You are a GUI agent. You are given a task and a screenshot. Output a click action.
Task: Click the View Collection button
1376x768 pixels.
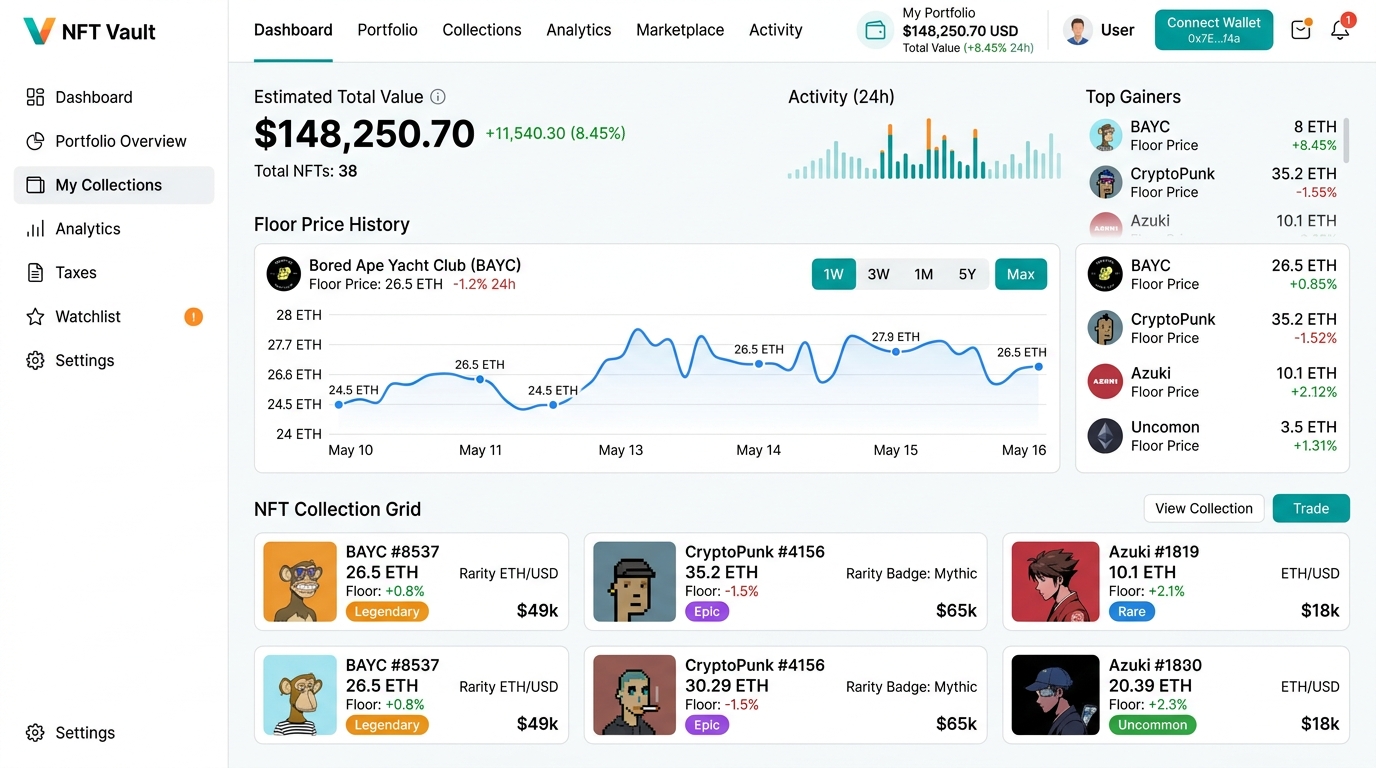pos(1204,508)
